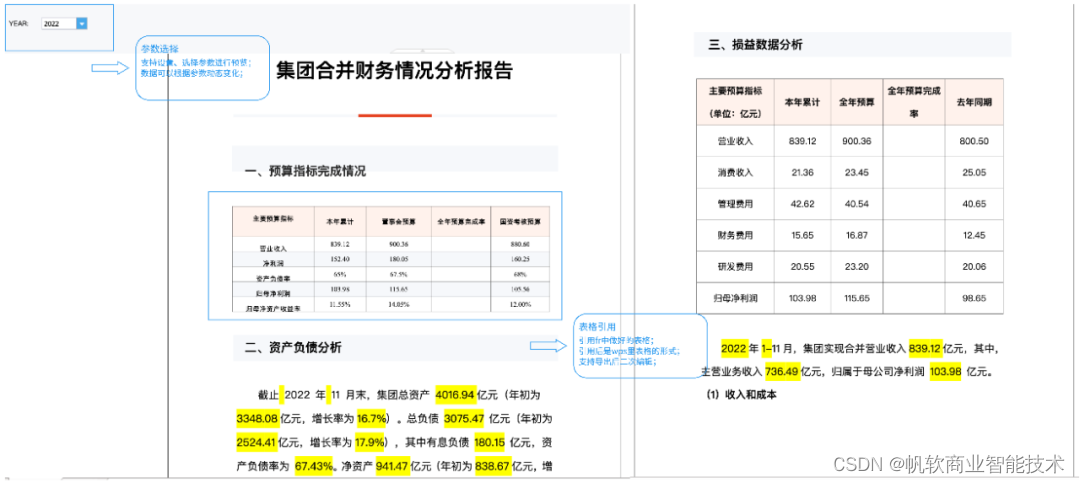Click the 归母净资产收益率 row label
The image size is (1080, 483).
click(273, 307)
